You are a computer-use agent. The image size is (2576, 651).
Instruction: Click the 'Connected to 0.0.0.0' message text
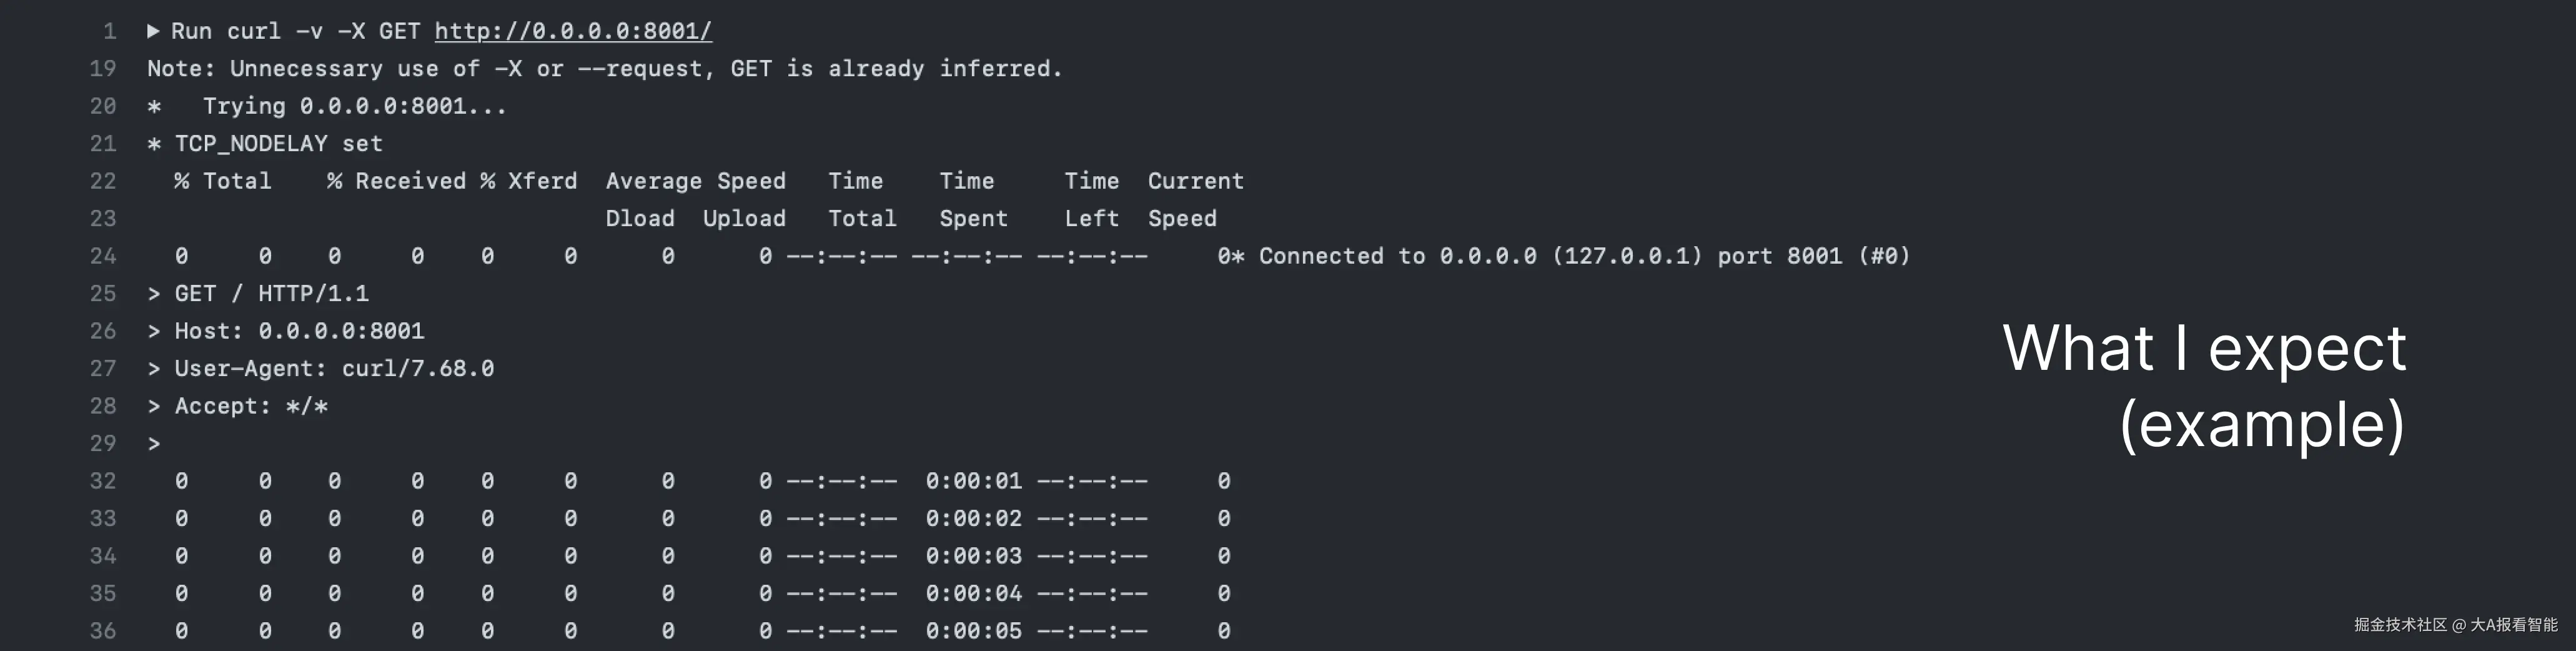click(1584, 256)
